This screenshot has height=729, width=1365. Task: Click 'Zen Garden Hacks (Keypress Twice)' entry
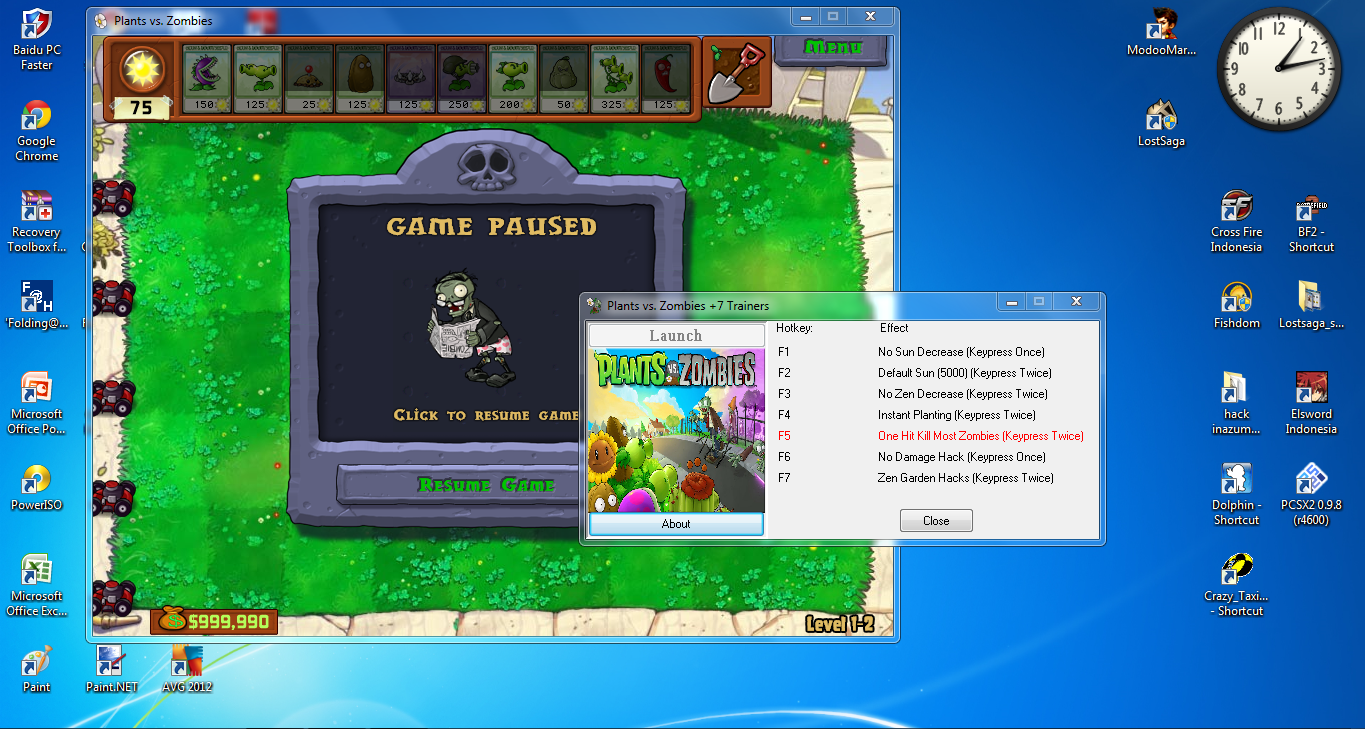(x=965, y=478)
